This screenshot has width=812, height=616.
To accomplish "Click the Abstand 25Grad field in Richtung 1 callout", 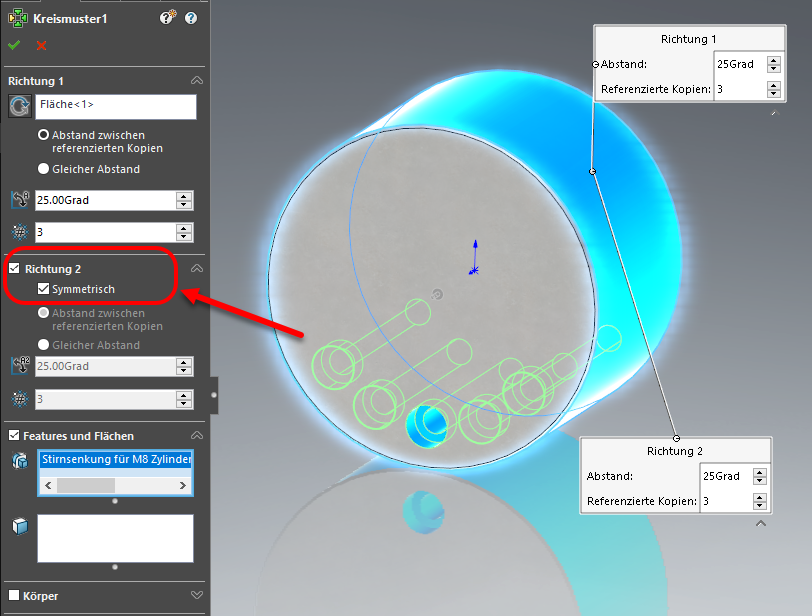I will (740, 64).
